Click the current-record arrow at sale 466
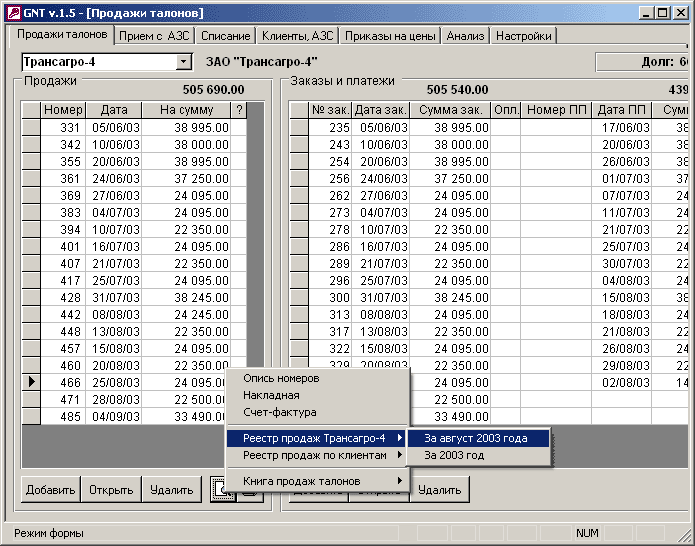Image resolution: width=695 pixels, height=546 pixels. point(31,382)
